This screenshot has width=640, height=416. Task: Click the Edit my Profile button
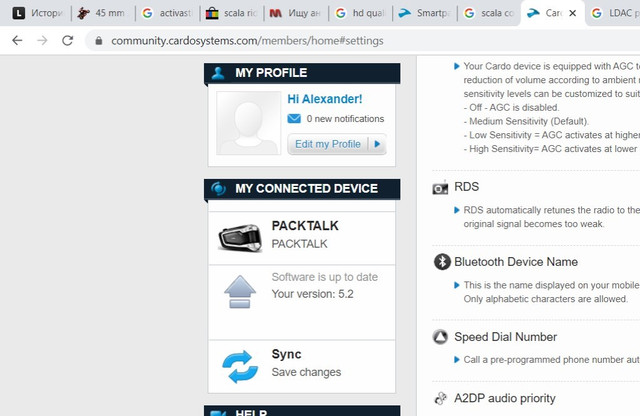point(337,144)
